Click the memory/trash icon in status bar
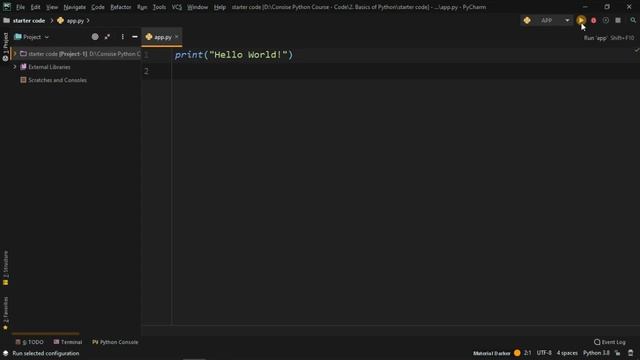 pyautogui.click(x=631, y=353)
